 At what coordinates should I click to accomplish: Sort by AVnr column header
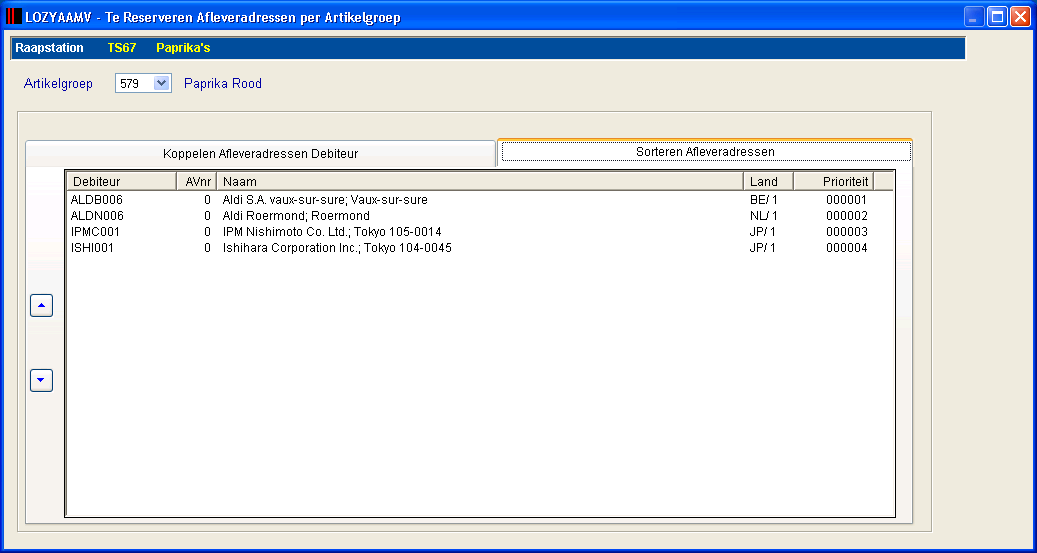tap(196, 181)
